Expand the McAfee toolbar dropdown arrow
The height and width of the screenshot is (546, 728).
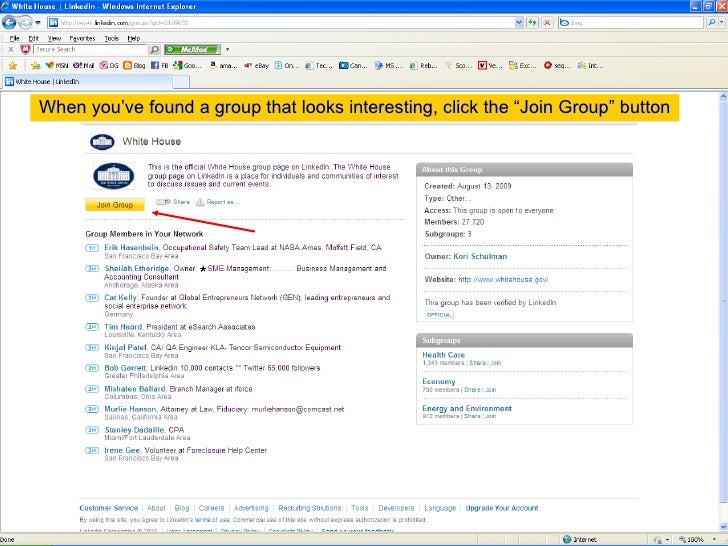point(228,49)
